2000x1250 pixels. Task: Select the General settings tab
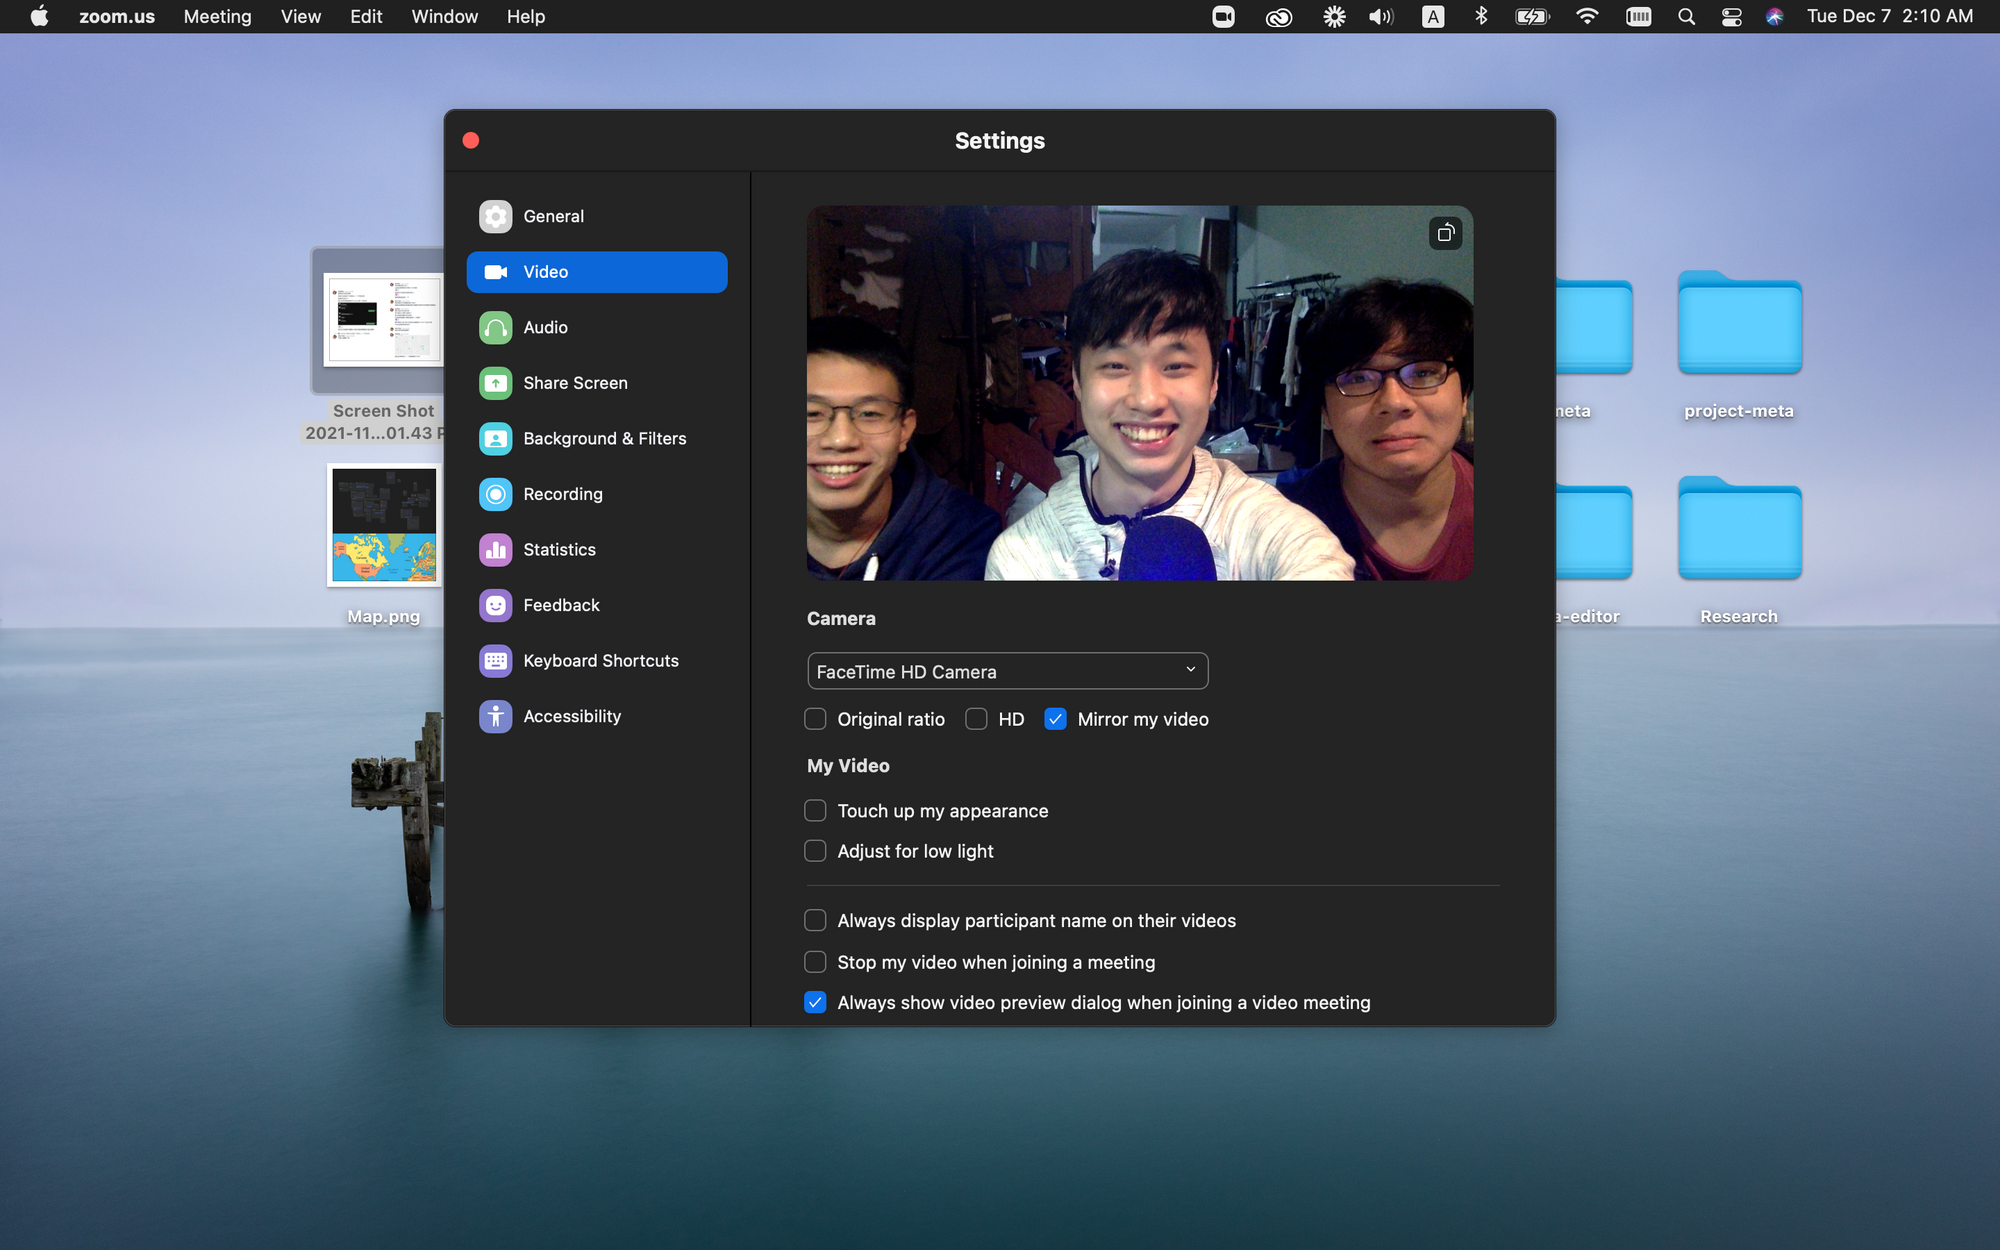[x=553, y=216]
